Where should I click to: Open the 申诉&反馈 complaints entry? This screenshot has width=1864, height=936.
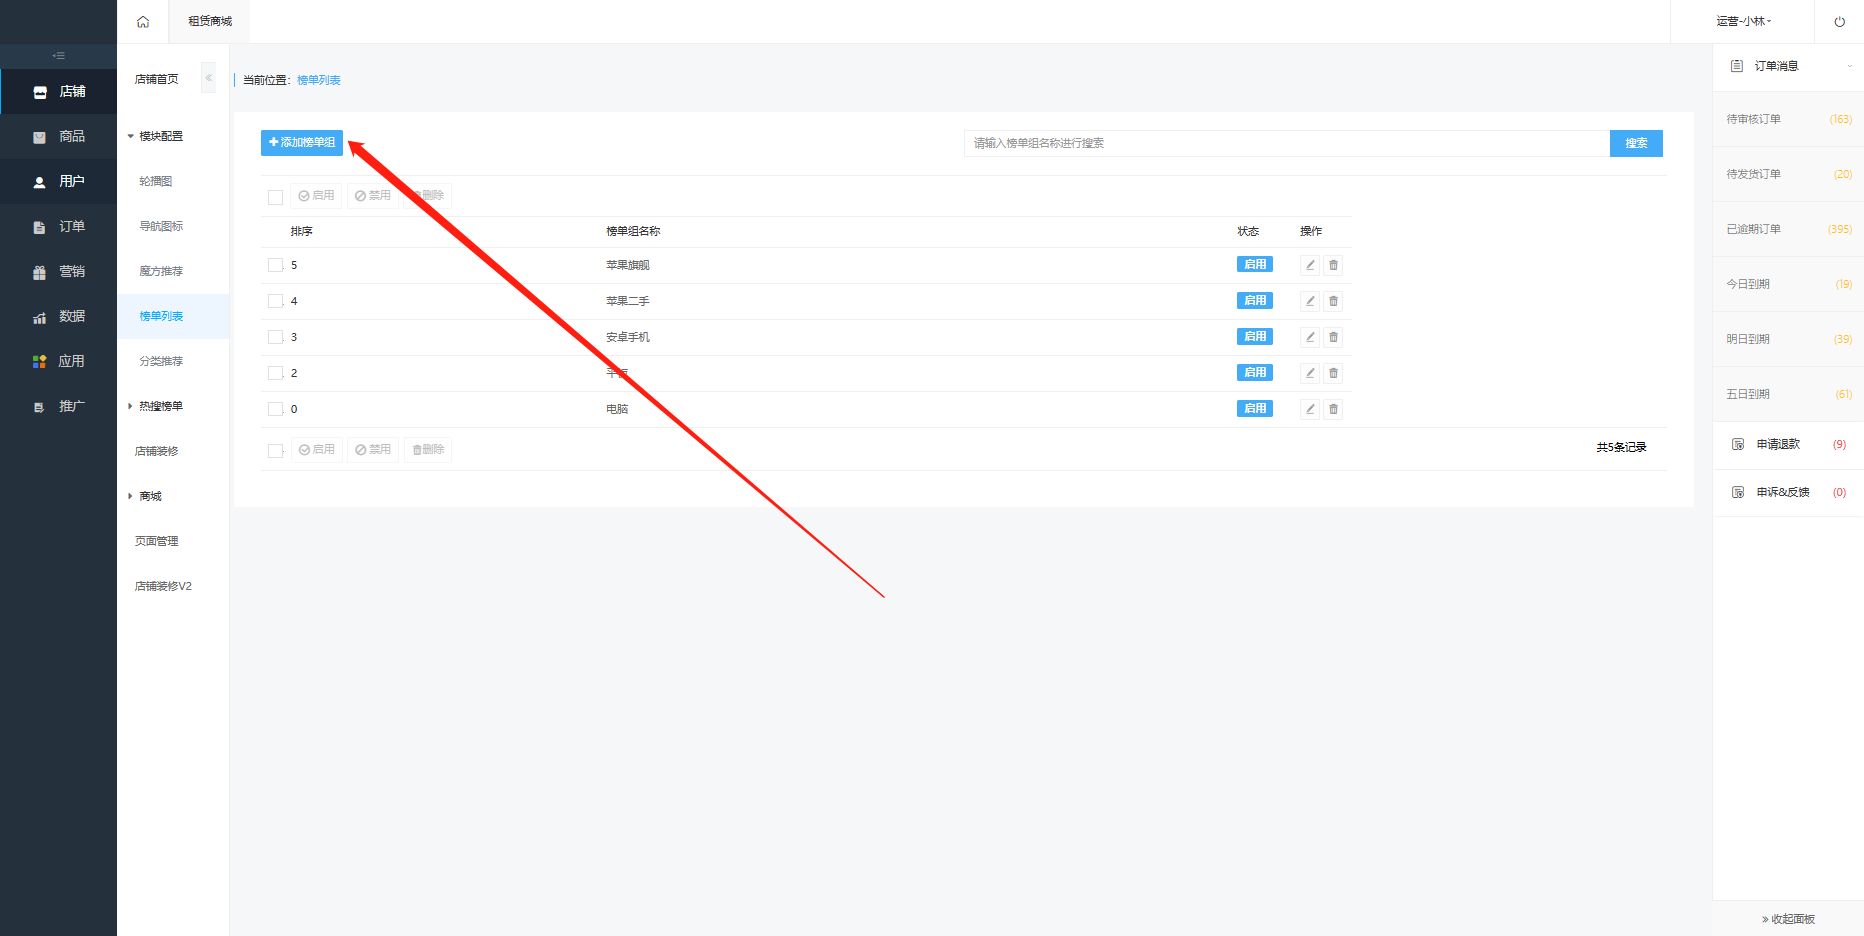click(x=1788, y=492)
